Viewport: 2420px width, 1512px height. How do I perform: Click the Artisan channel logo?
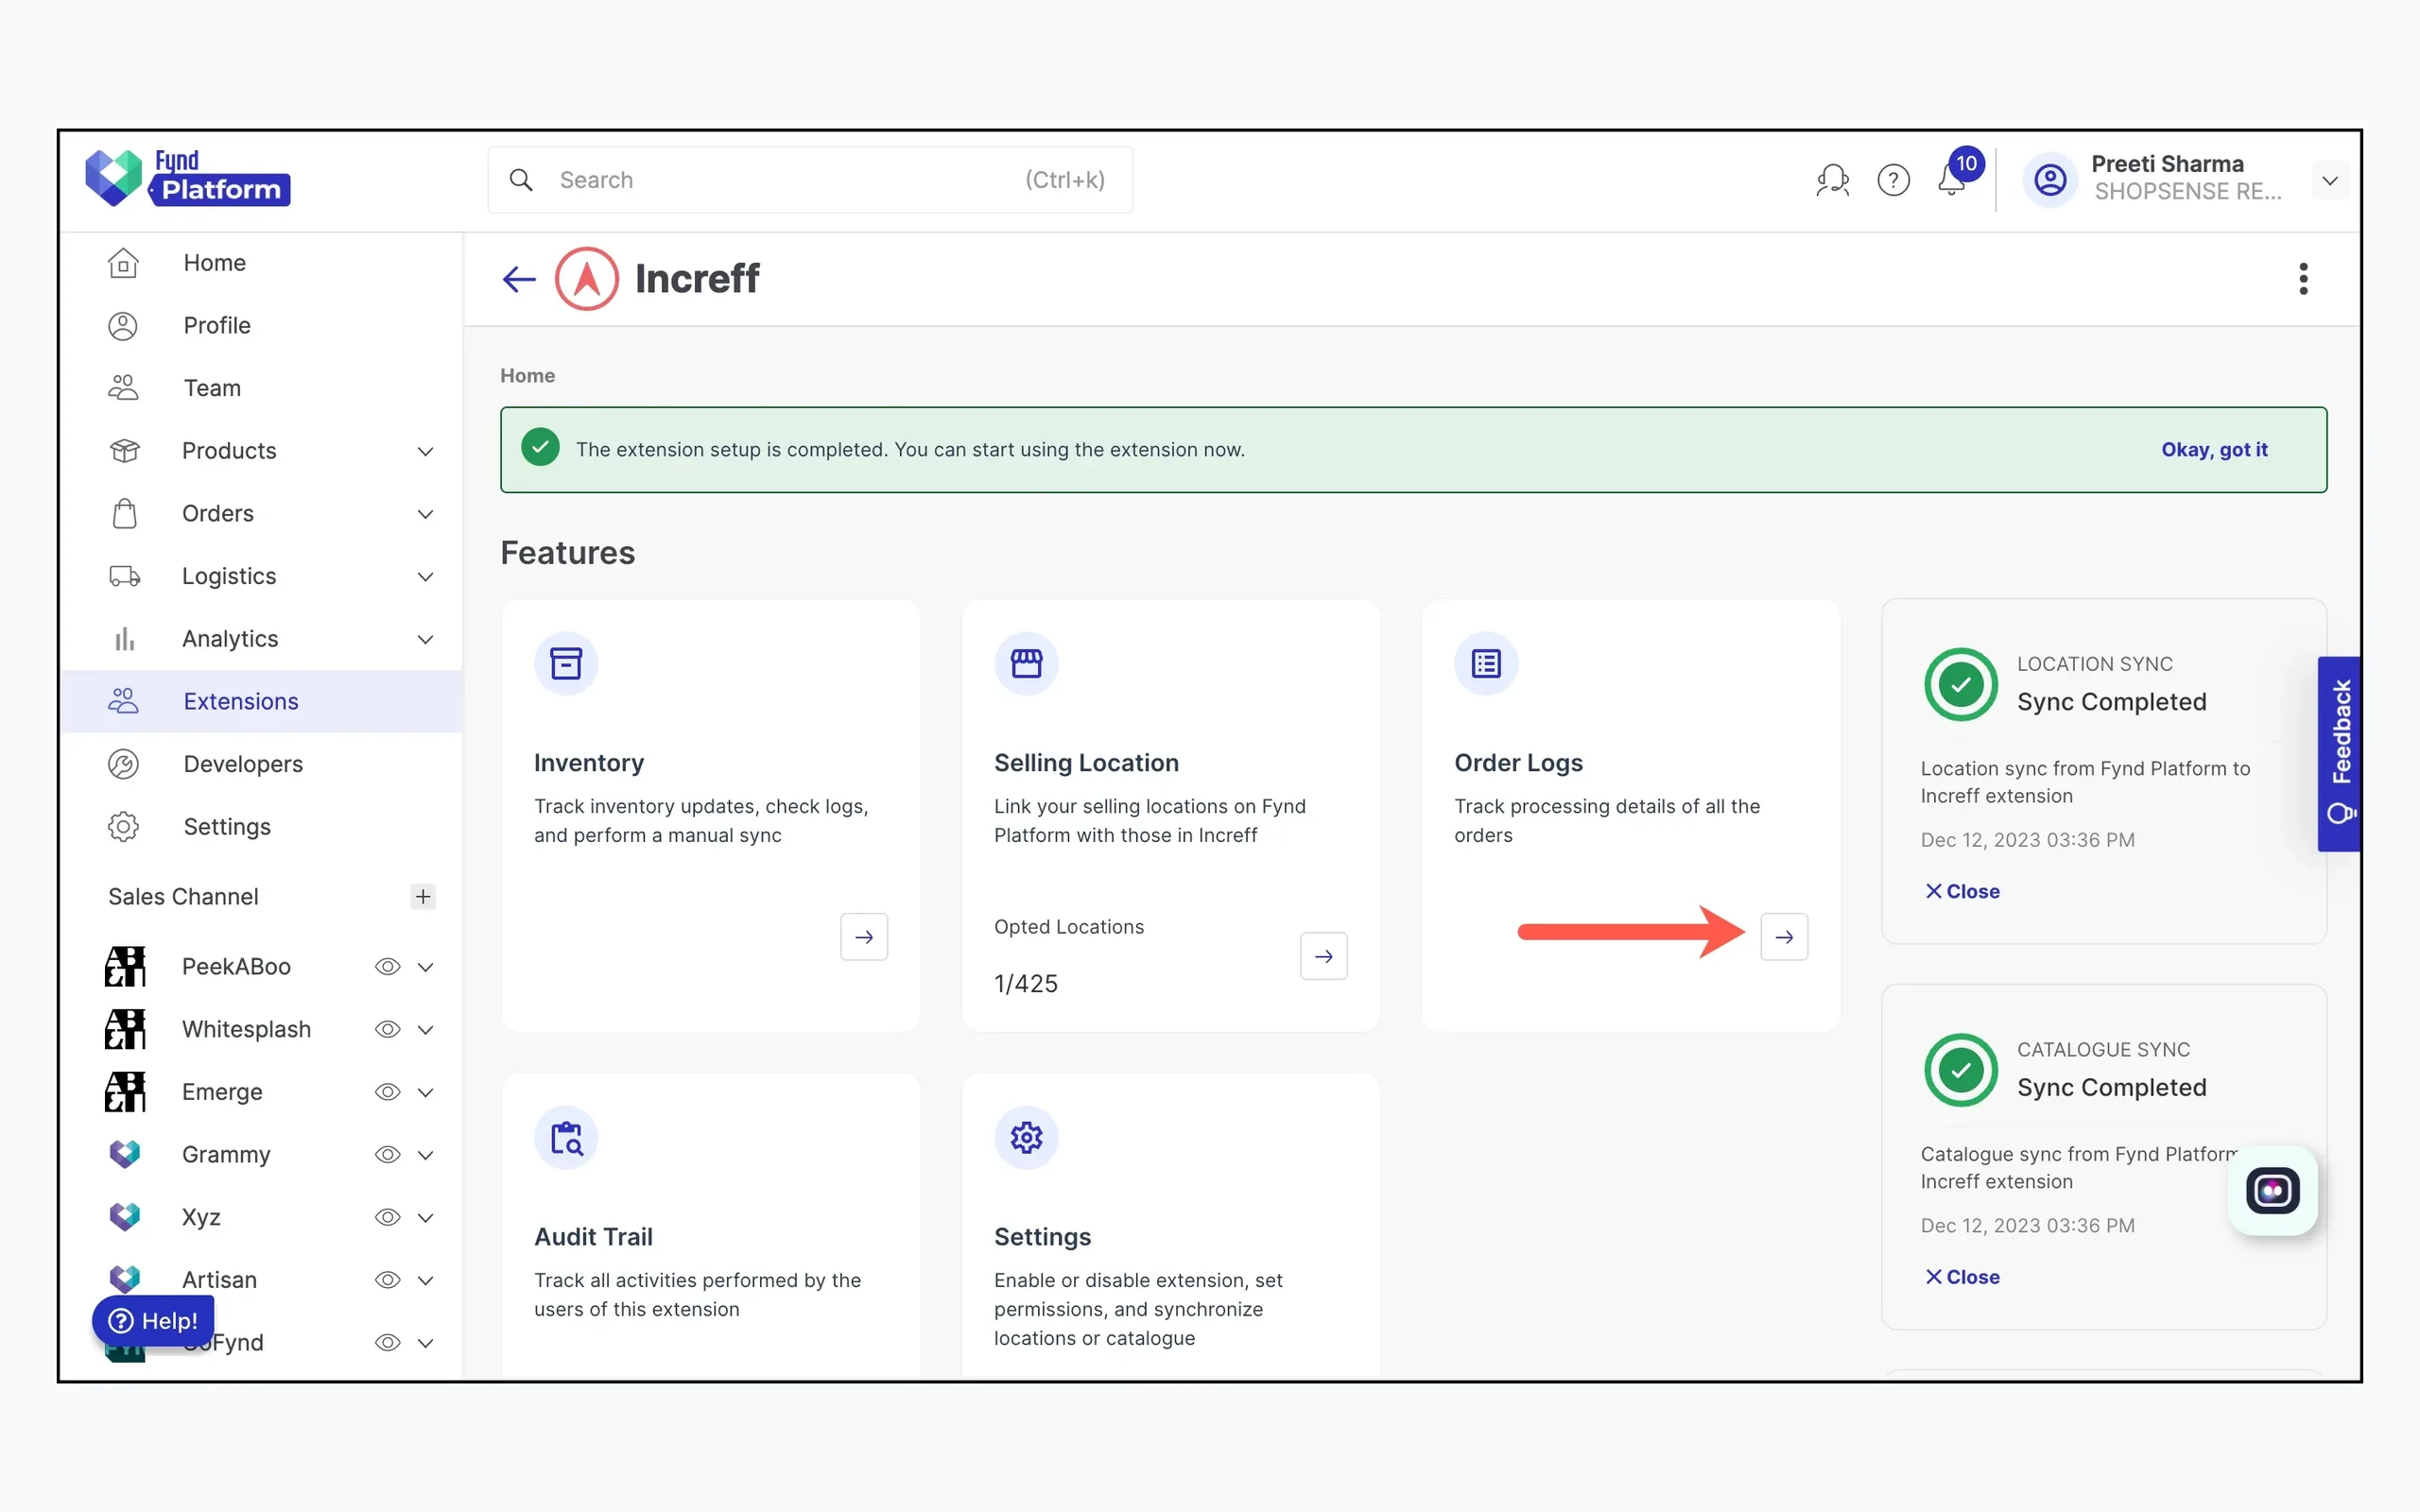[125, 1280]
